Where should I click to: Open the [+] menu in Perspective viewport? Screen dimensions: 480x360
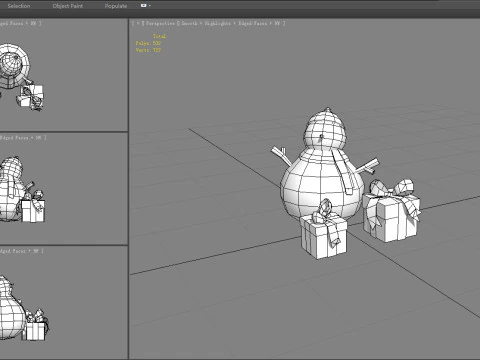coord(138,23)
